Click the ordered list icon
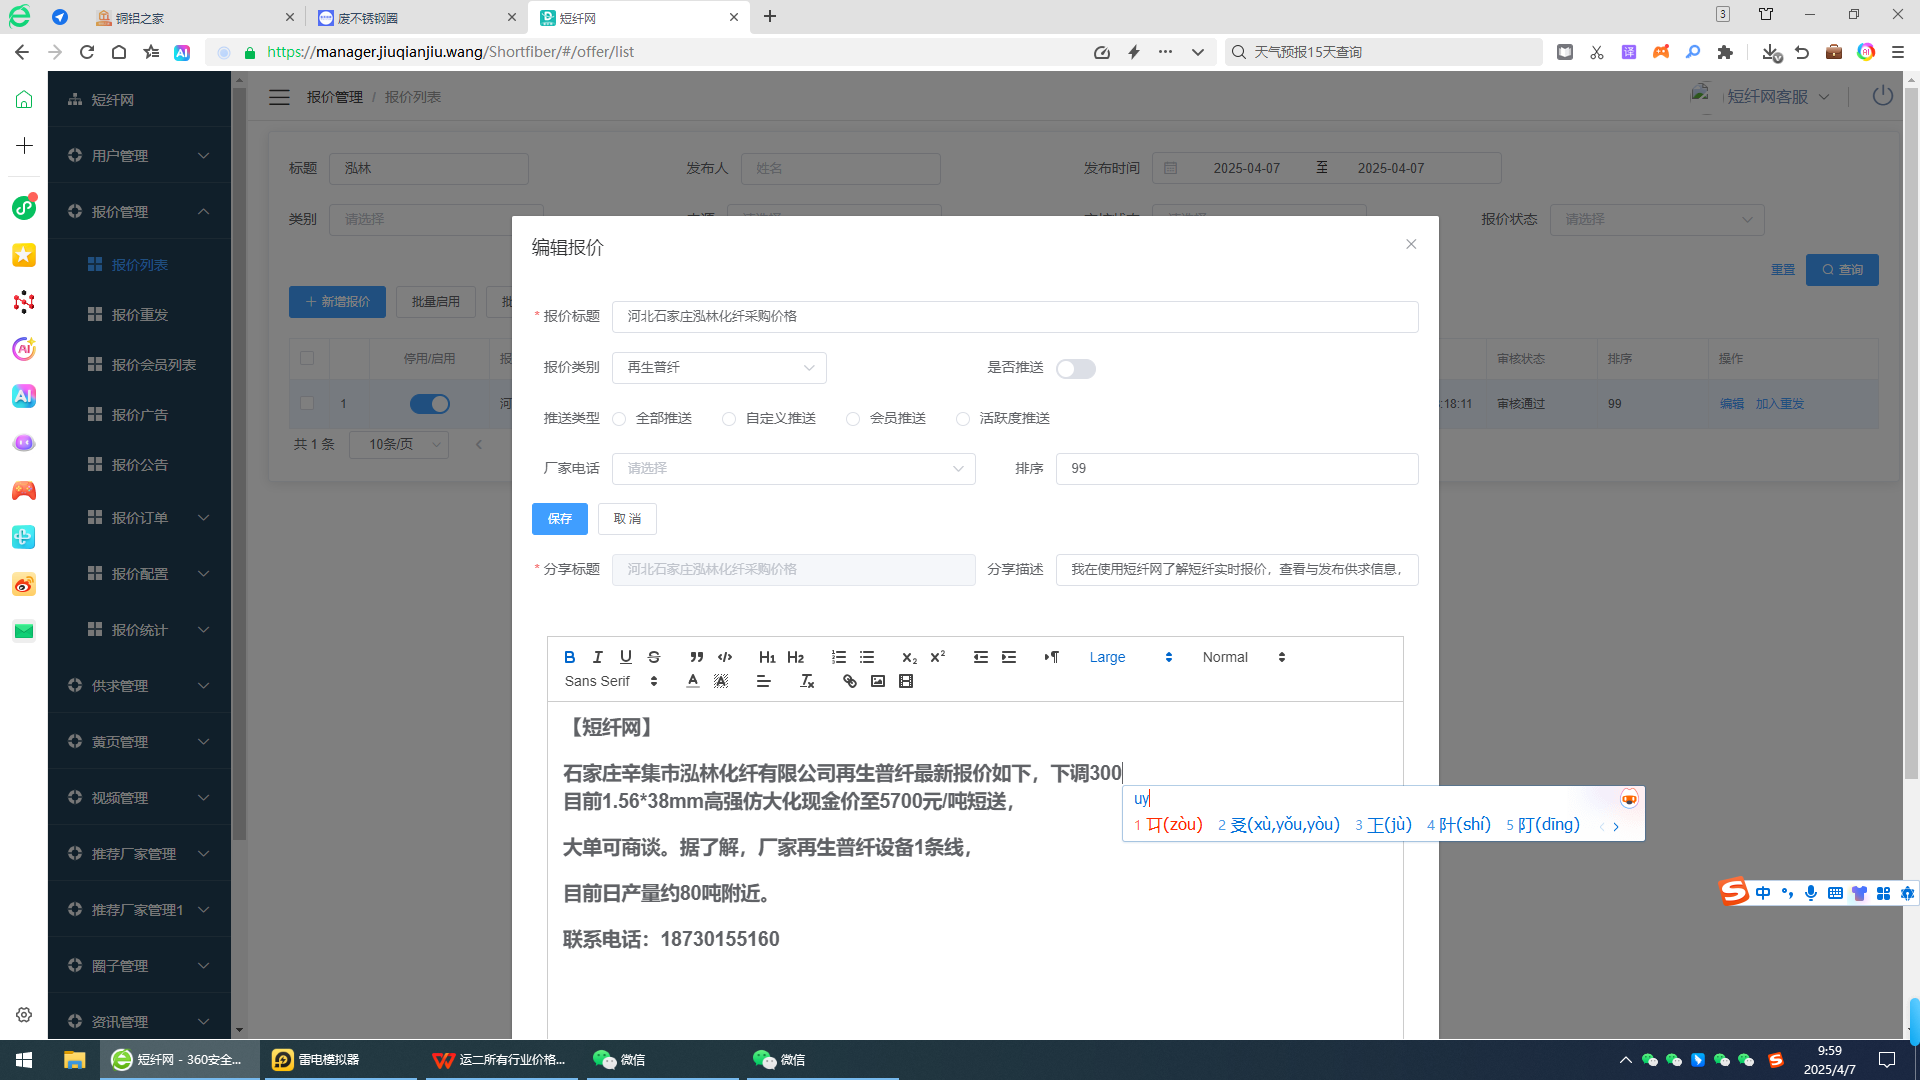 click(838, 657)
